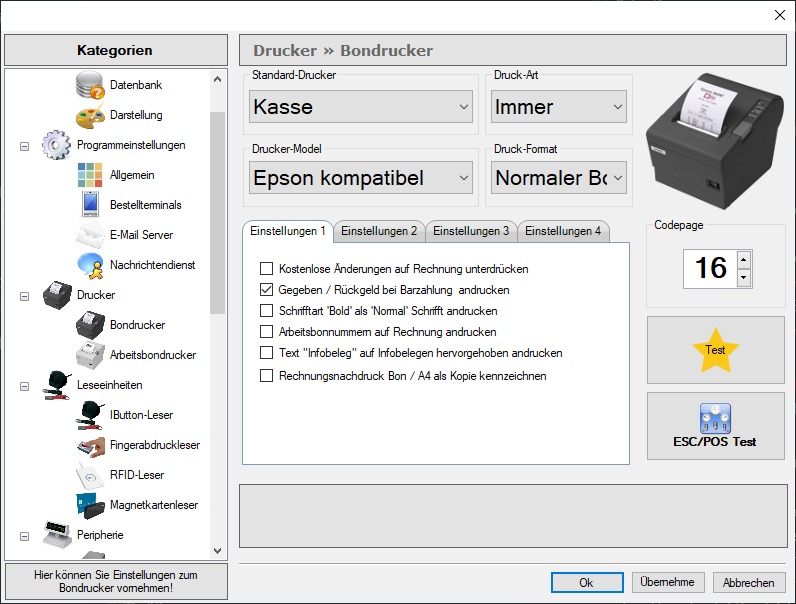Uncheck Gegeben / Rückgeld bei Barzahlung andrucken

pos(266,290)
